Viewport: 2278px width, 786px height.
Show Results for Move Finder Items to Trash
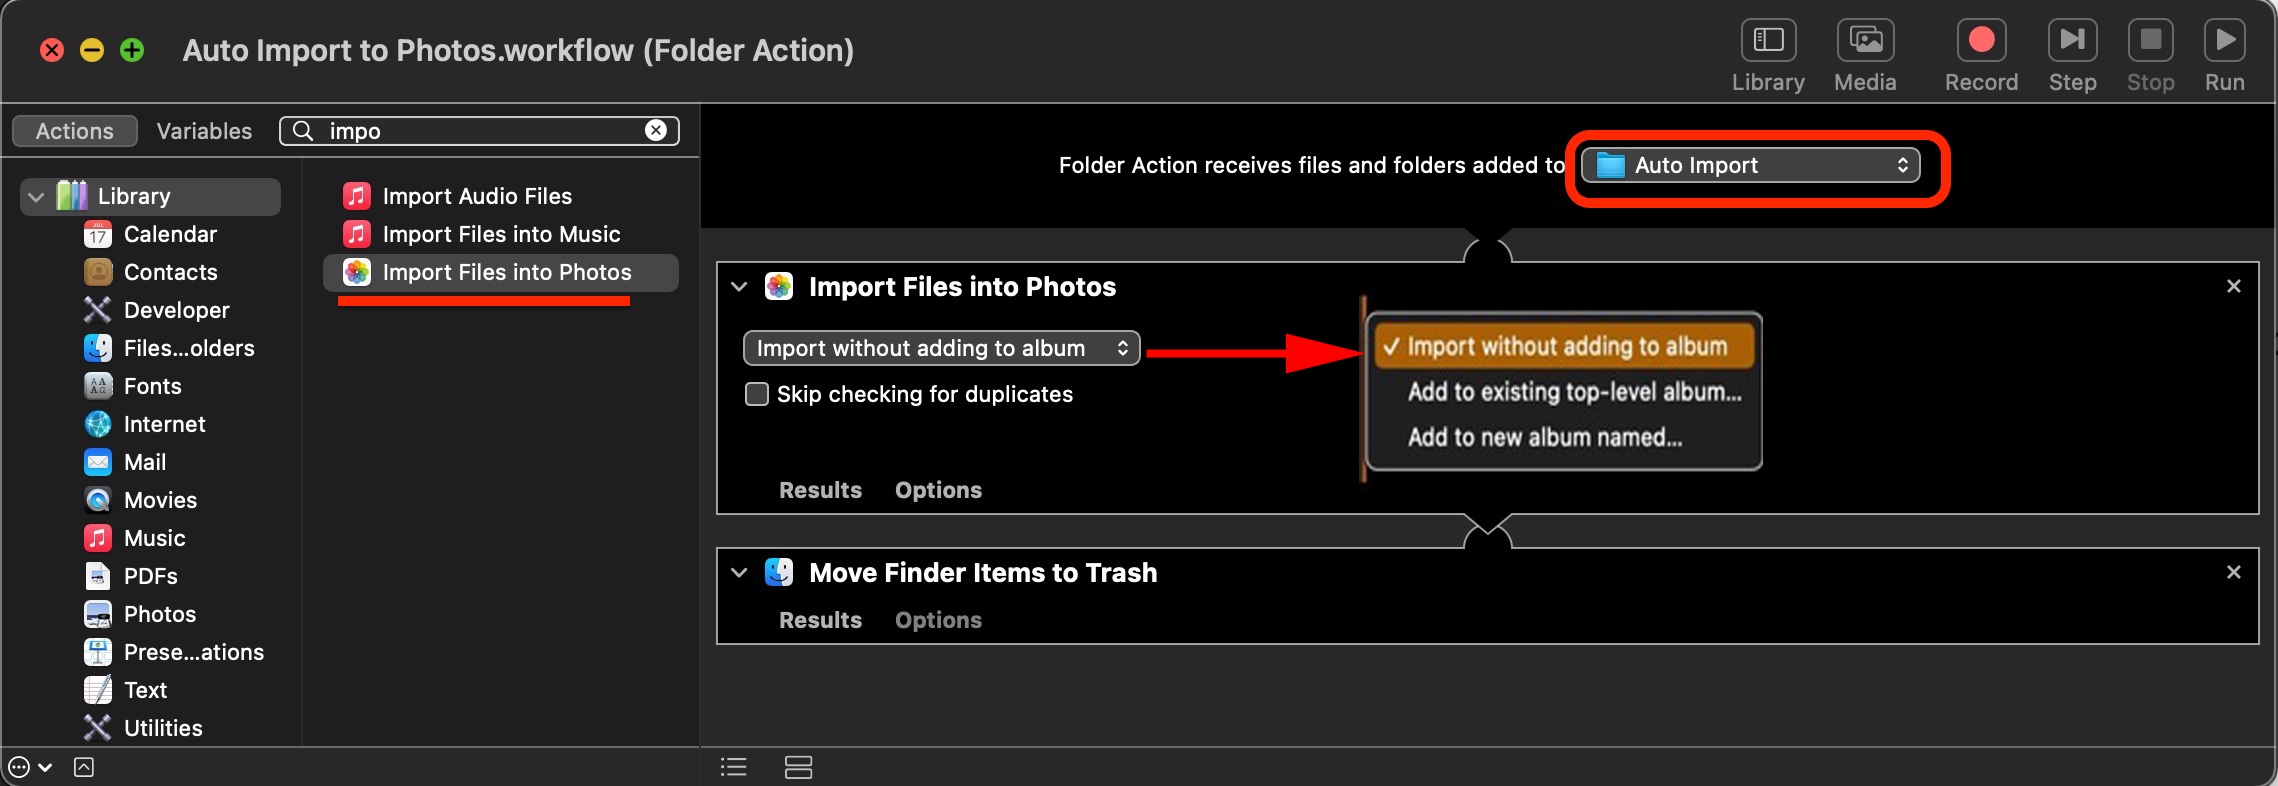point(820,620)
